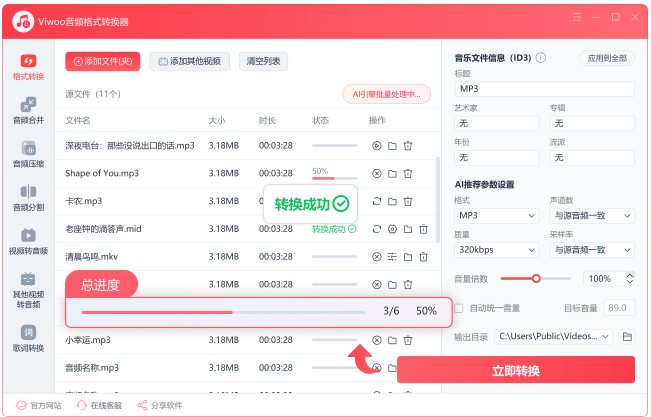The height and width of the screenshot is (417, 651).
Task: Click the 应用到全部 button
Action: (607, 58)
